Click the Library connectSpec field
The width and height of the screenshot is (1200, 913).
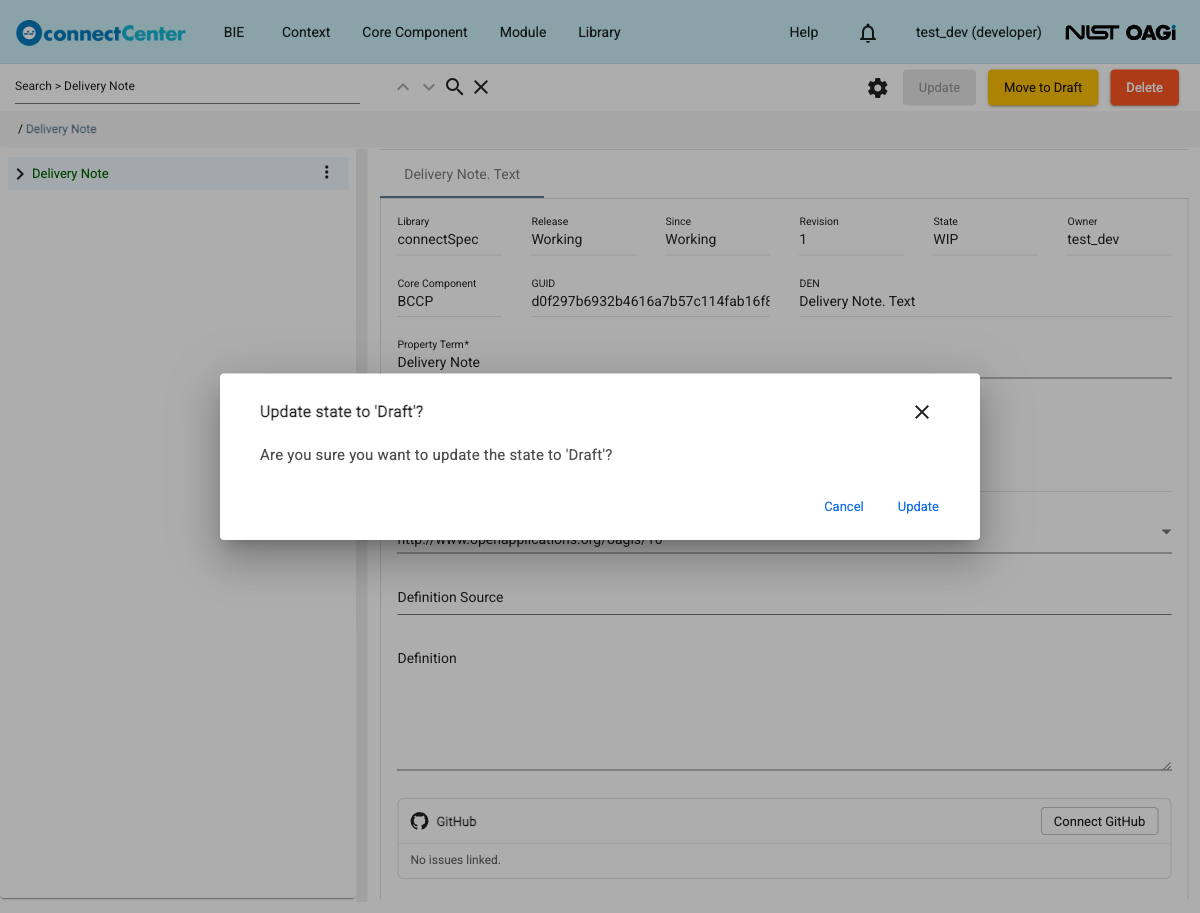[449, 239]
